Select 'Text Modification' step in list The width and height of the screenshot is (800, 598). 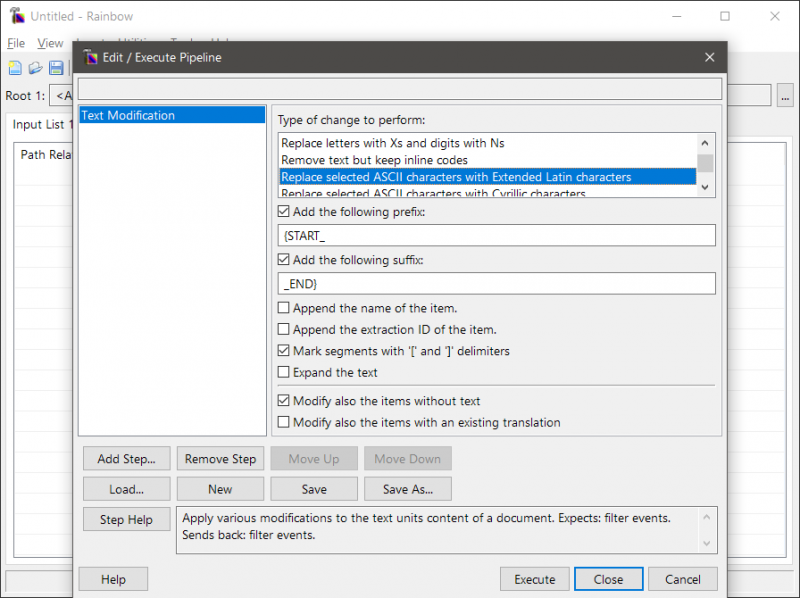coord(128,115)
